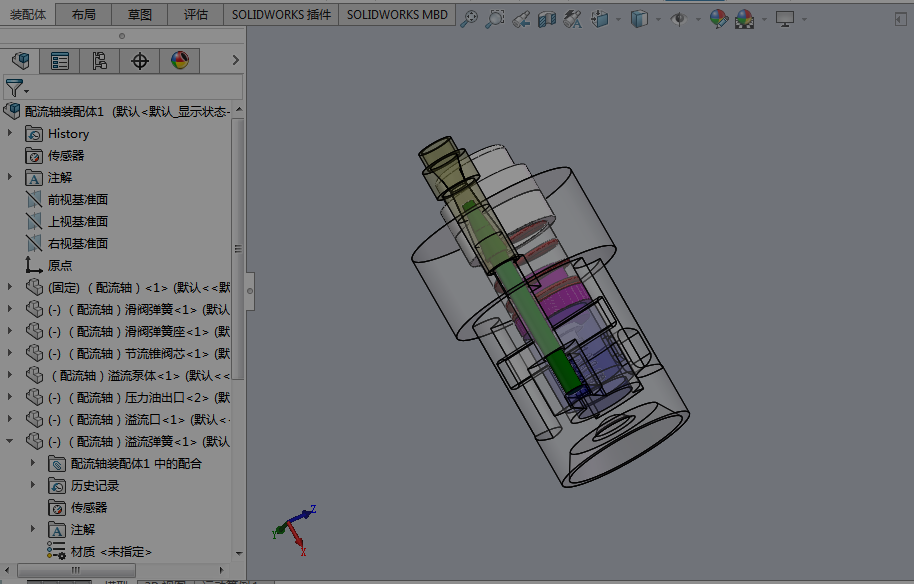Viewport: 914px width, 584px height.
Task: Open the View Orientation dropdown arrow
Action: 618,20
